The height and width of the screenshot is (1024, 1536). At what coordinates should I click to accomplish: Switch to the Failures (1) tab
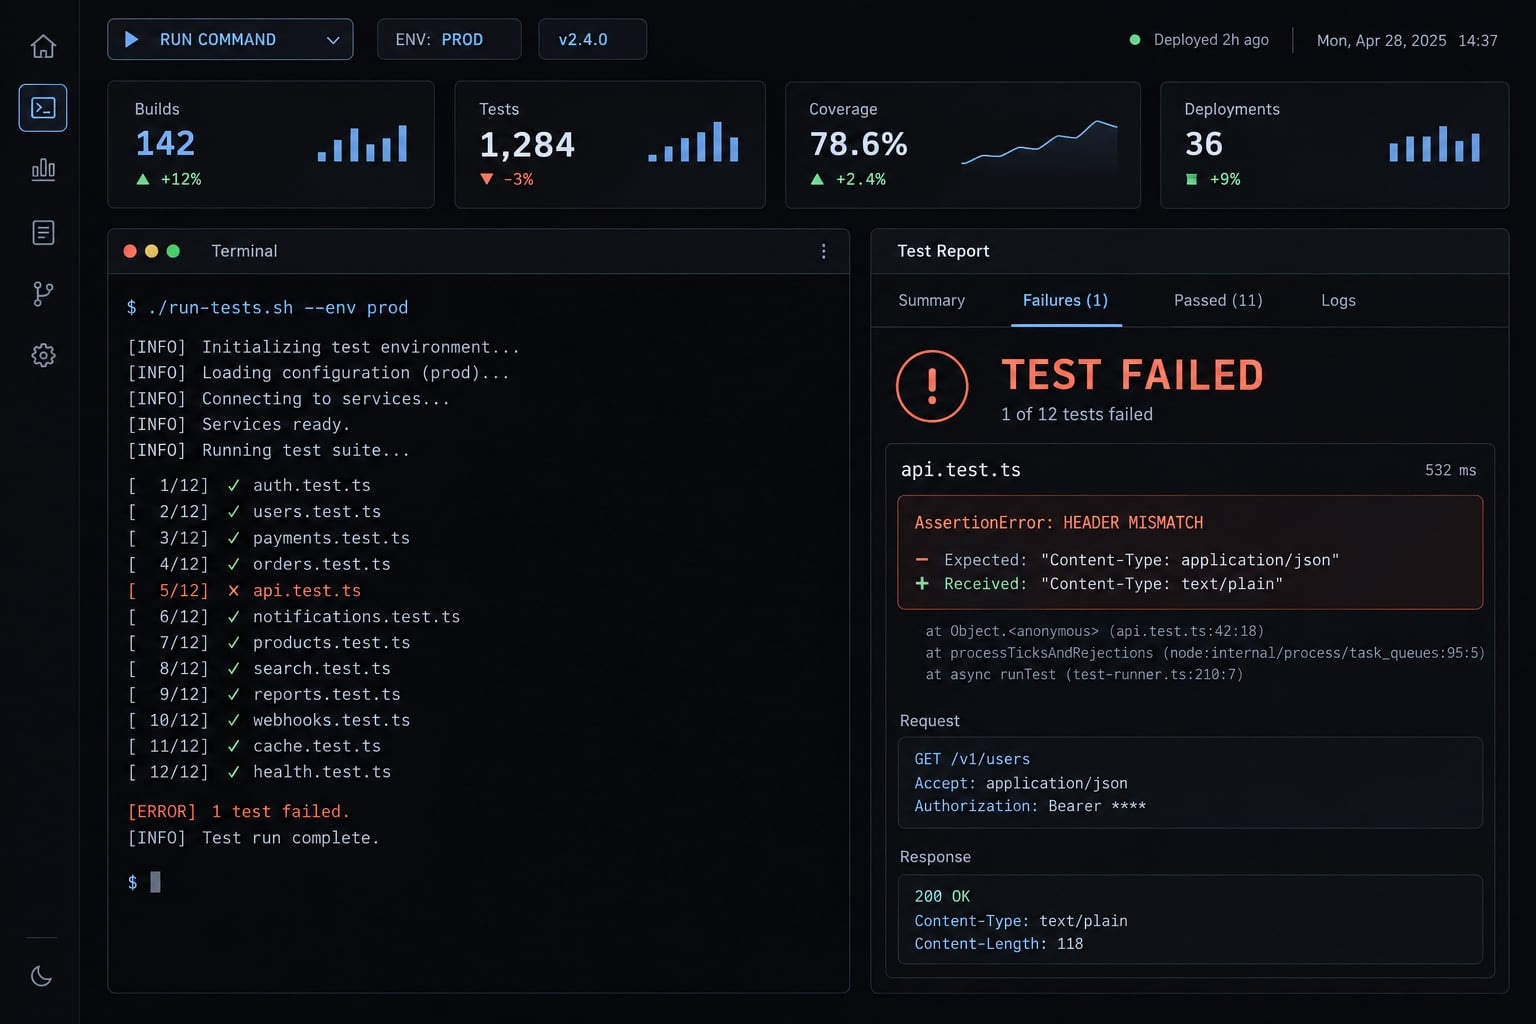1066,300
